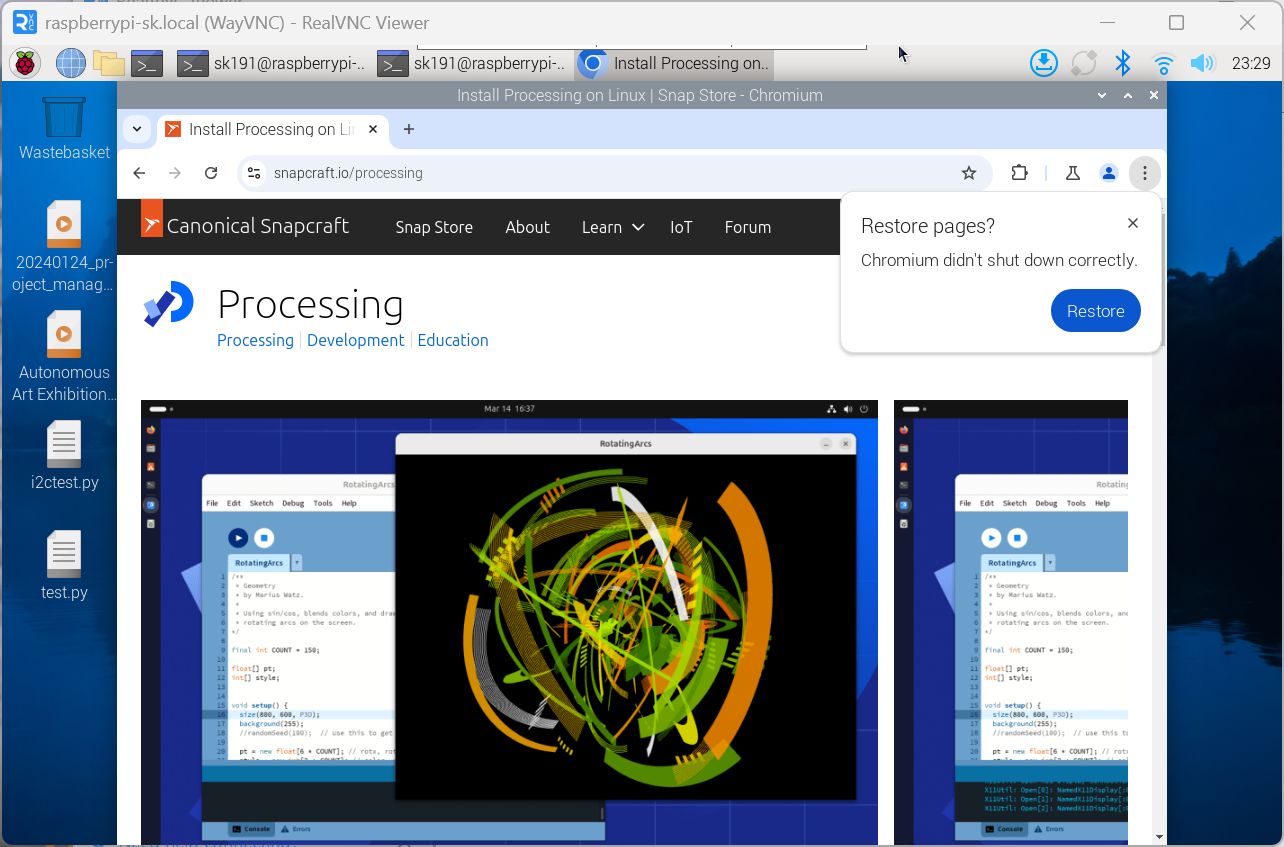1284x847 pixels.
Task: Select the test.py desktop file
Action: 64,567
